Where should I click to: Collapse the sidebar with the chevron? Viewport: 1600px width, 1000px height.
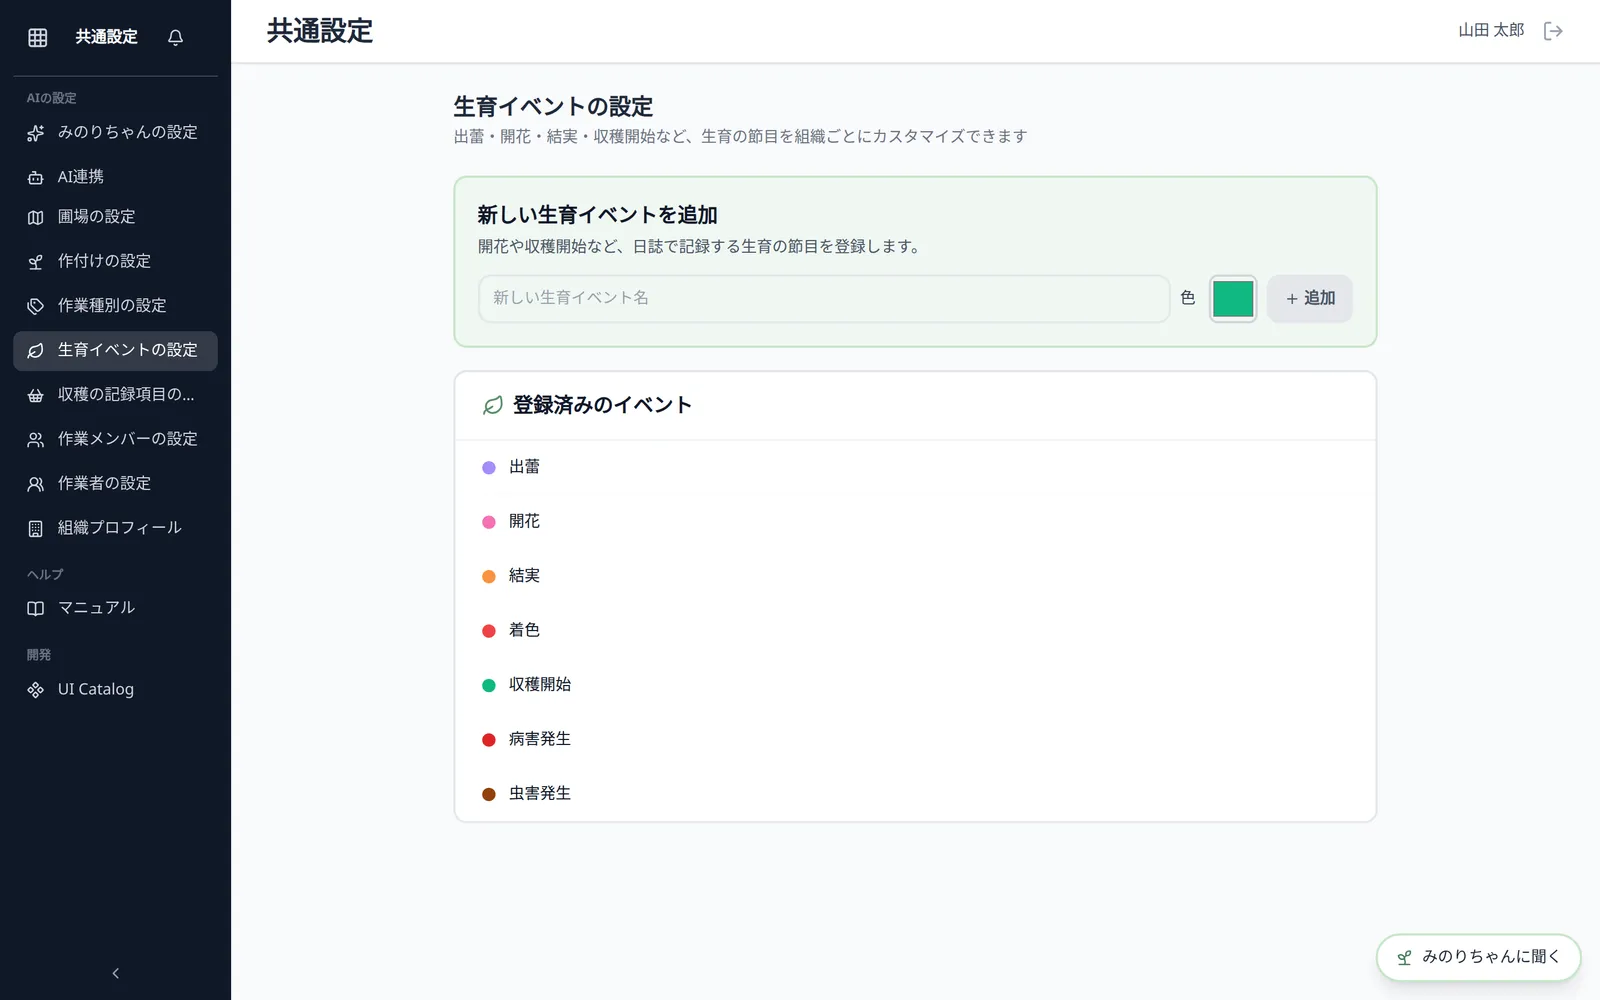click(x=116, y=973)
